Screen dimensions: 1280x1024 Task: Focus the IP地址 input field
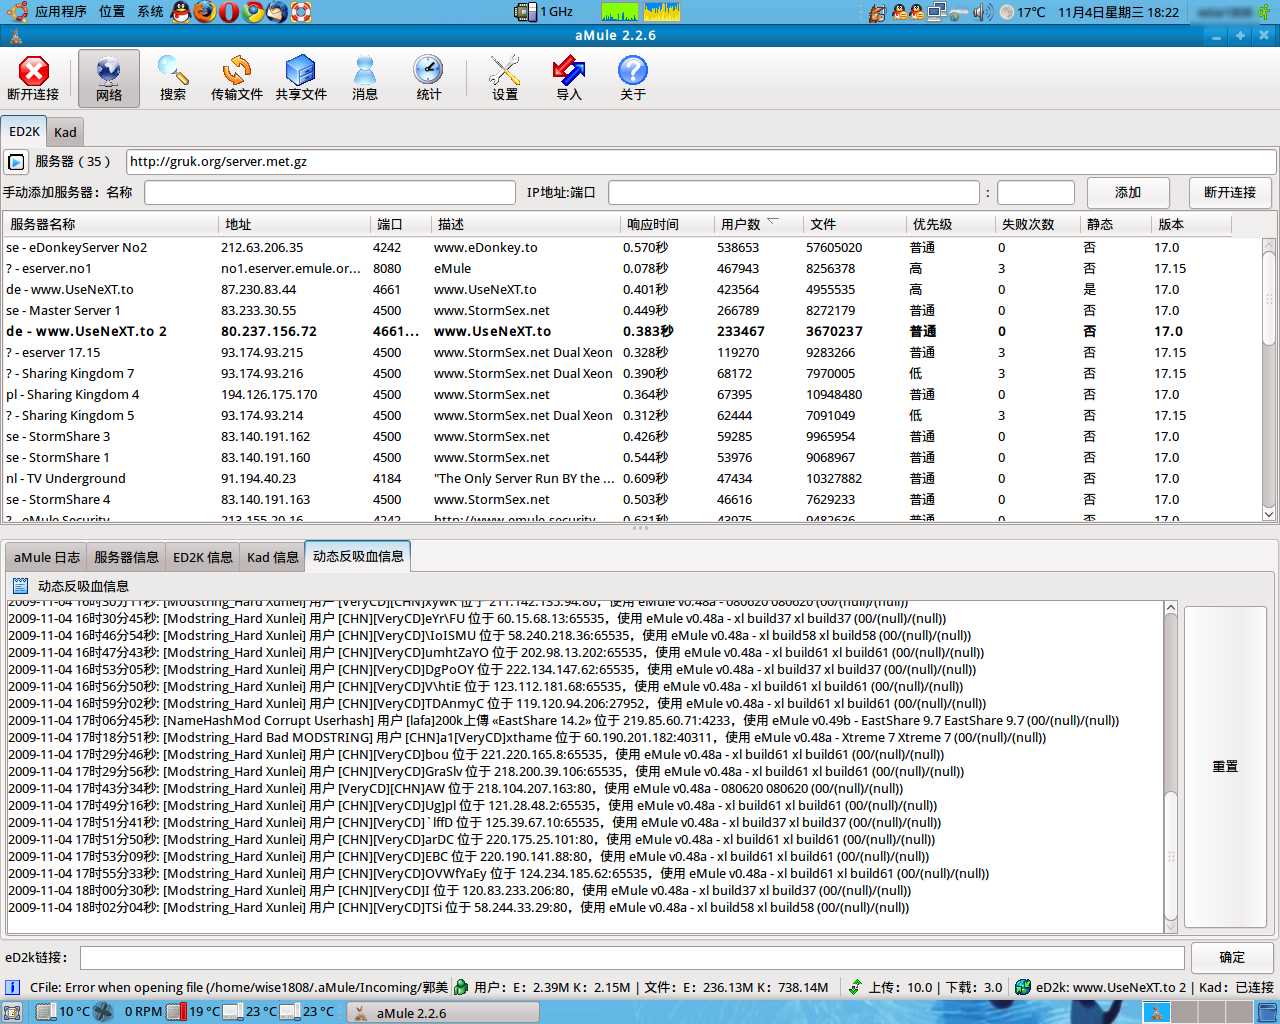tap(794, 192)
